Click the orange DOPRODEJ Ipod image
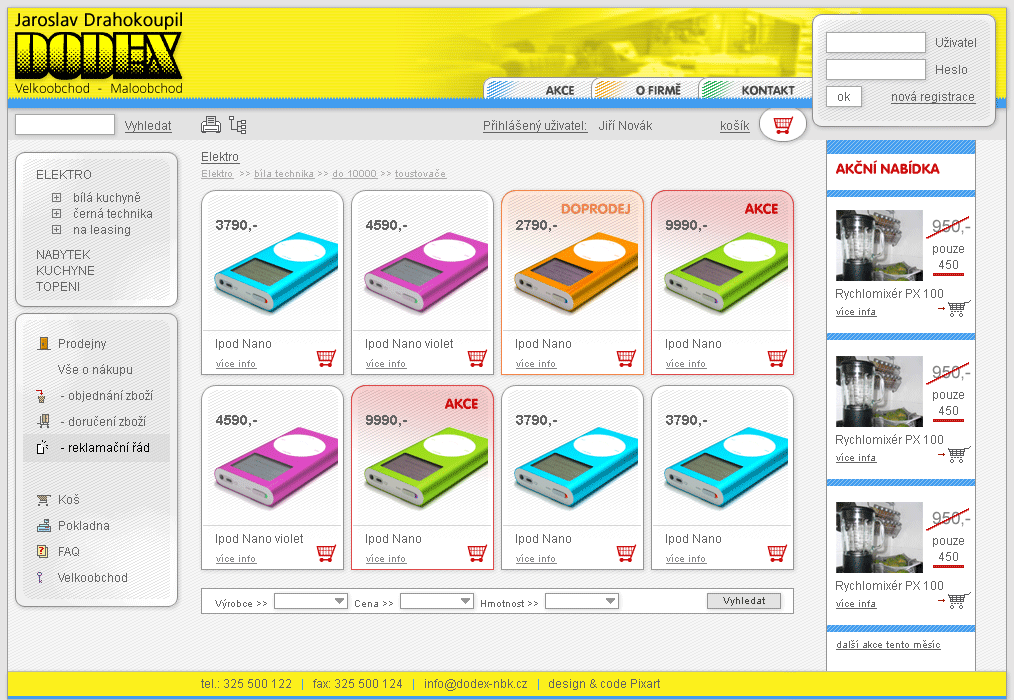The width and height of the screenshot is (1014, 700). [576, 274]
